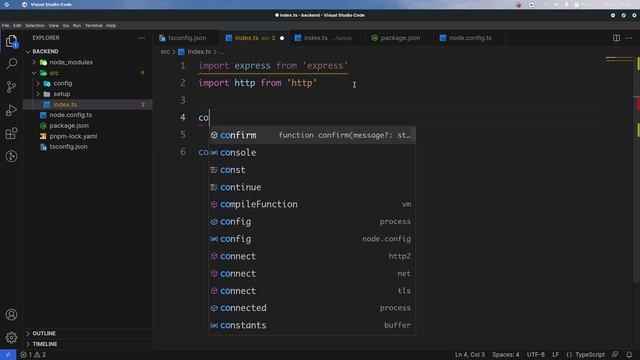Collapse the BACKEND root section

coord(88,51)
